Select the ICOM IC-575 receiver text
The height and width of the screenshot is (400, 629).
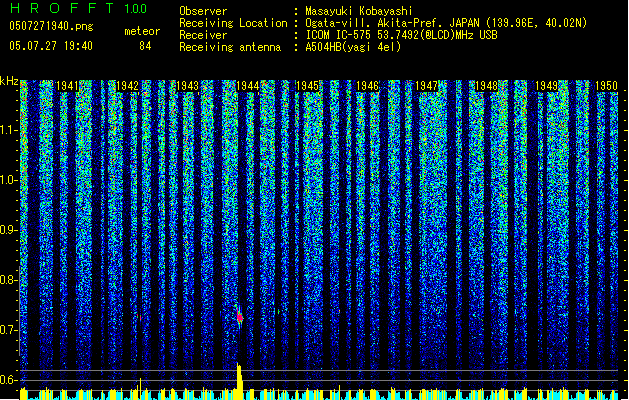pyautogui.click(x=402, y=35)
